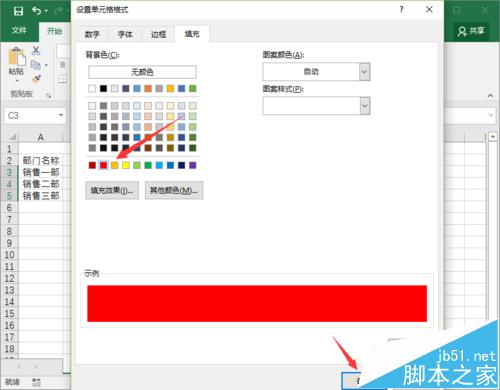Open the 剪贴板 group dialog launcher
The width and height of the screenshot is (500, 390).
(x=49, y=95)
